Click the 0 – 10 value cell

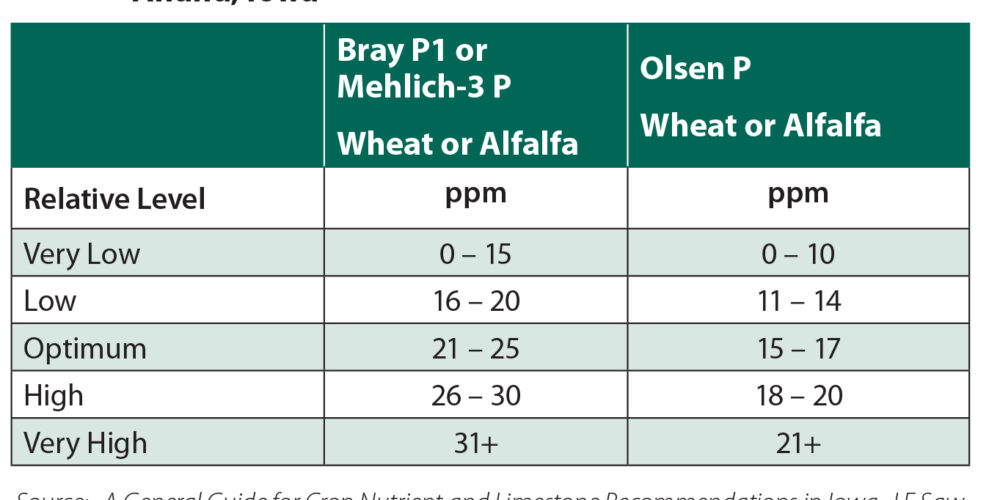tap(798, 254)
